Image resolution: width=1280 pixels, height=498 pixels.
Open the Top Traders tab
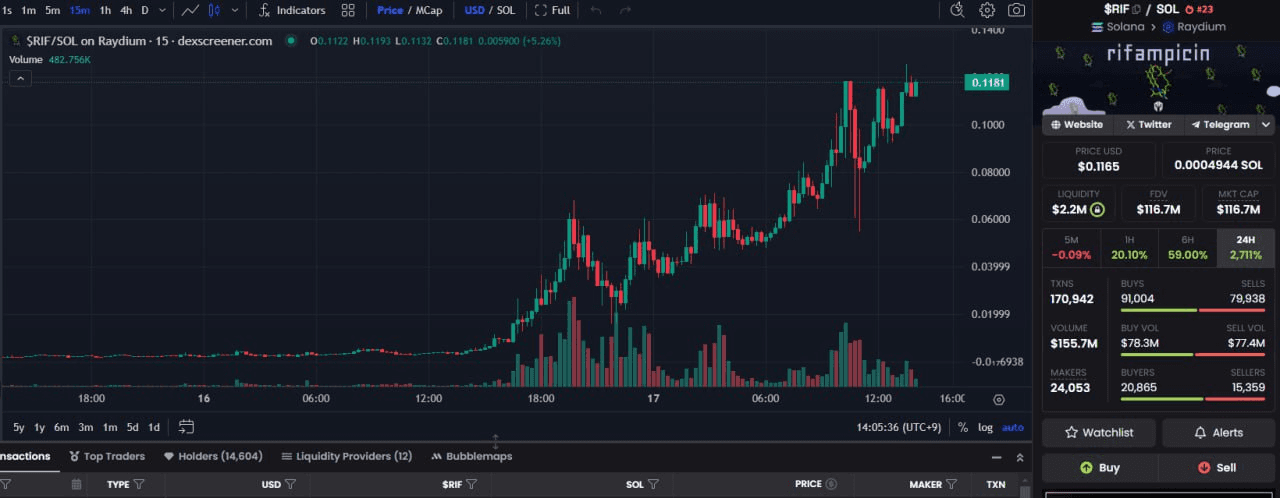(x=107, y=456)
